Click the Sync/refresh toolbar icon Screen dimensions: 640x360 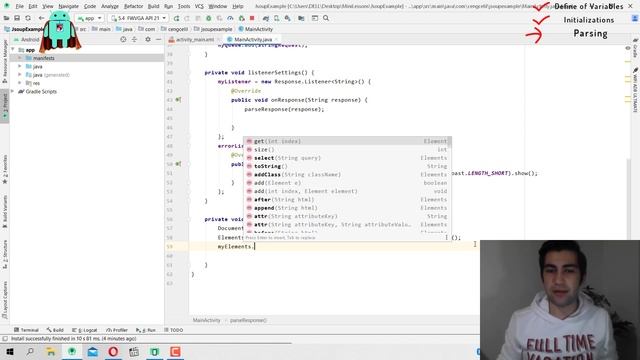click(x=28, y=18)
